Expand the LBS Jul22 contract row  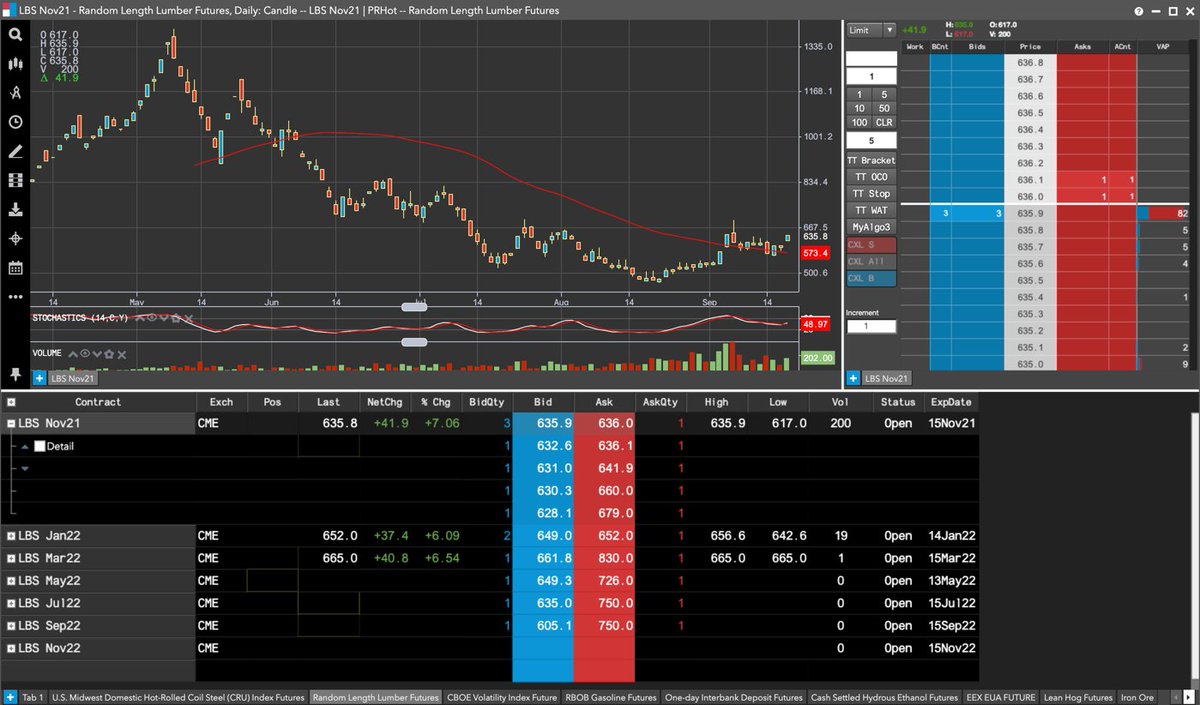[11, 603]
